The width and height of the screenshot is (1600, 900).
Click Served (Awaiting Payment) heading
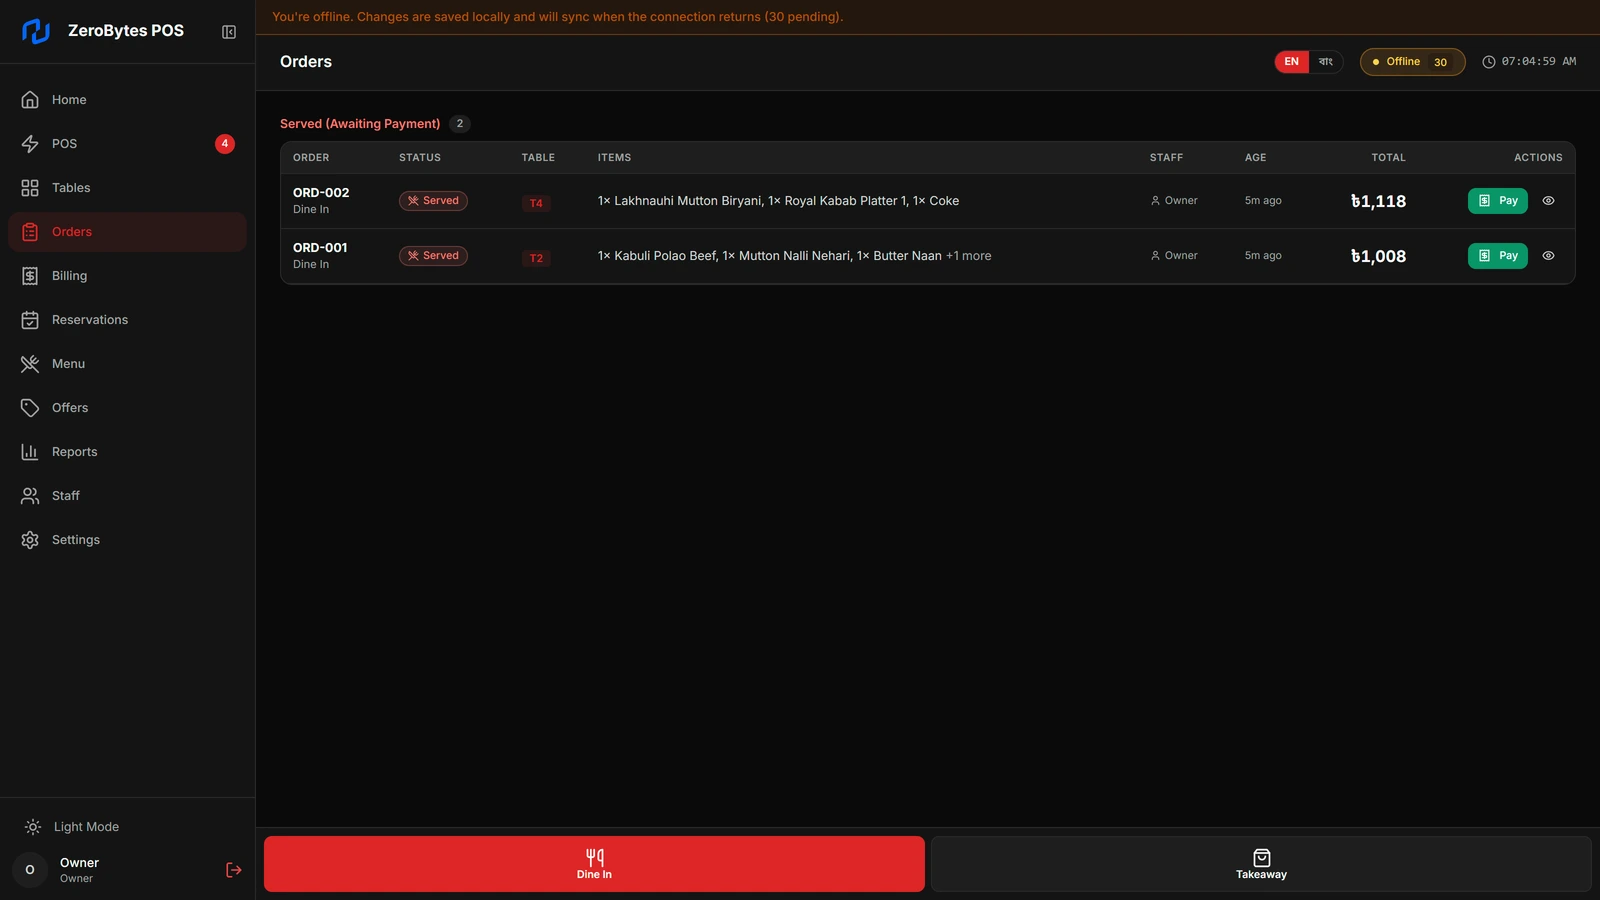coord(360,124)
